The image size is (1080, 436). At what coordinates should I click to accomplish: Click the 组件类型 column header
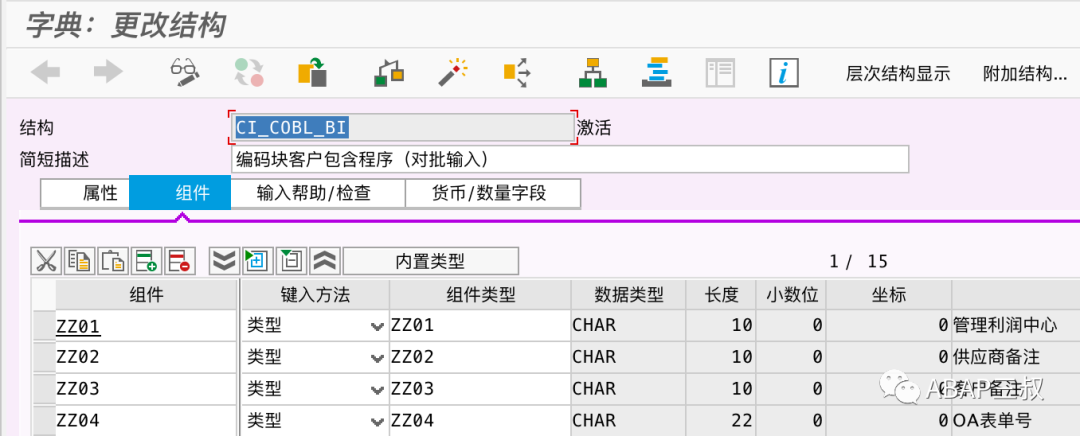pos(479,295)
